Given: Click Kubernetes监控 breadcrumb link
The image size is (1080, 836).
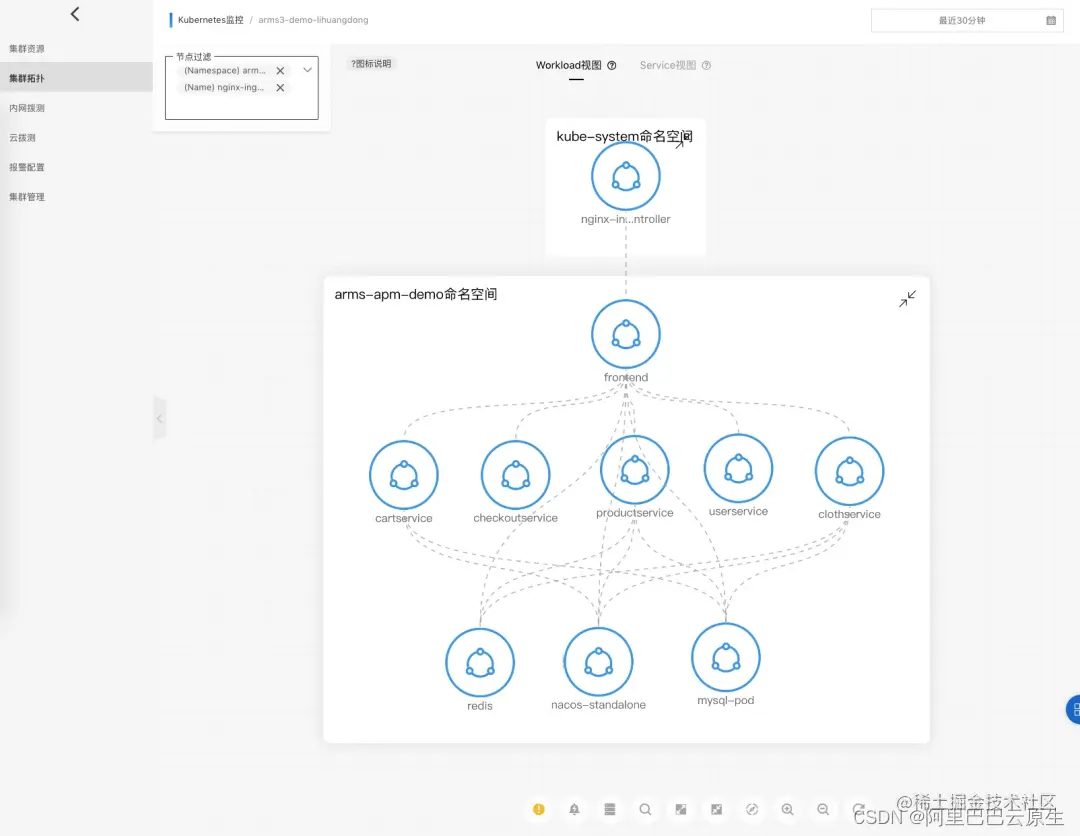Looking at the screenshot, I should point(210,20).
